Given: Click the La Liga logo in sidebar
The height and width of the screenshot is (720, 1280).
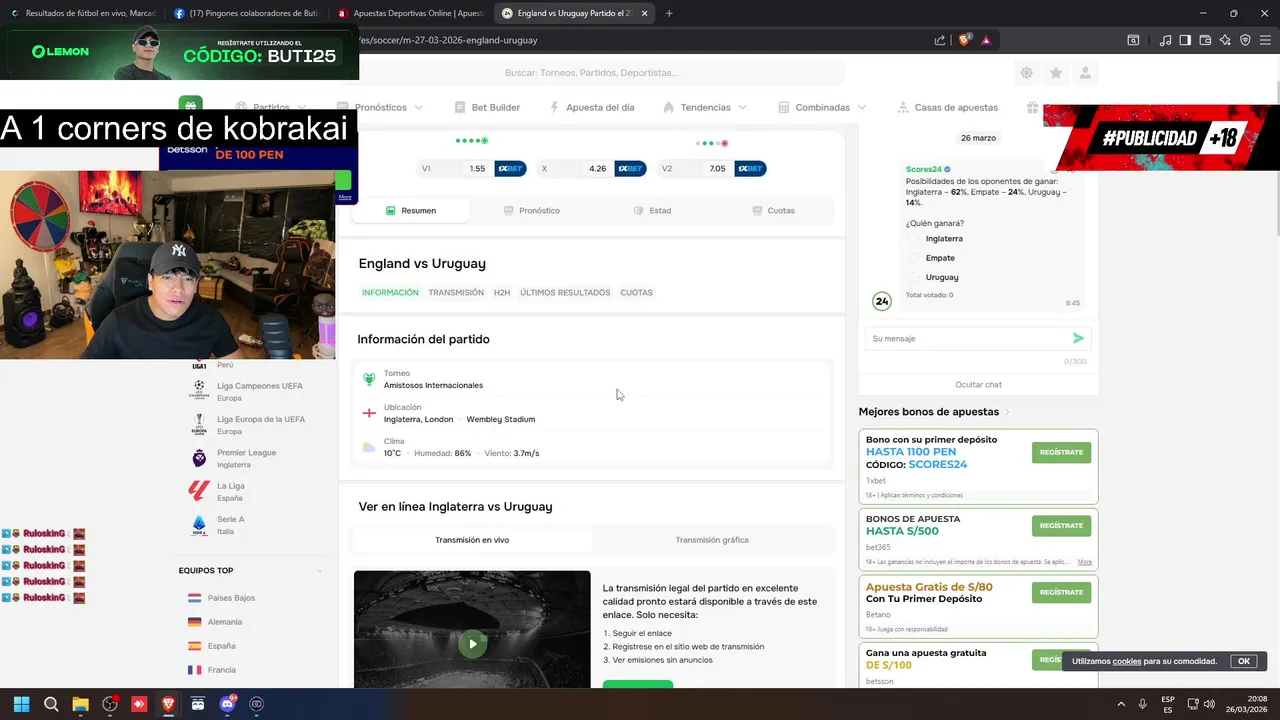Looking at the screenshot, I should click(199, 491).
